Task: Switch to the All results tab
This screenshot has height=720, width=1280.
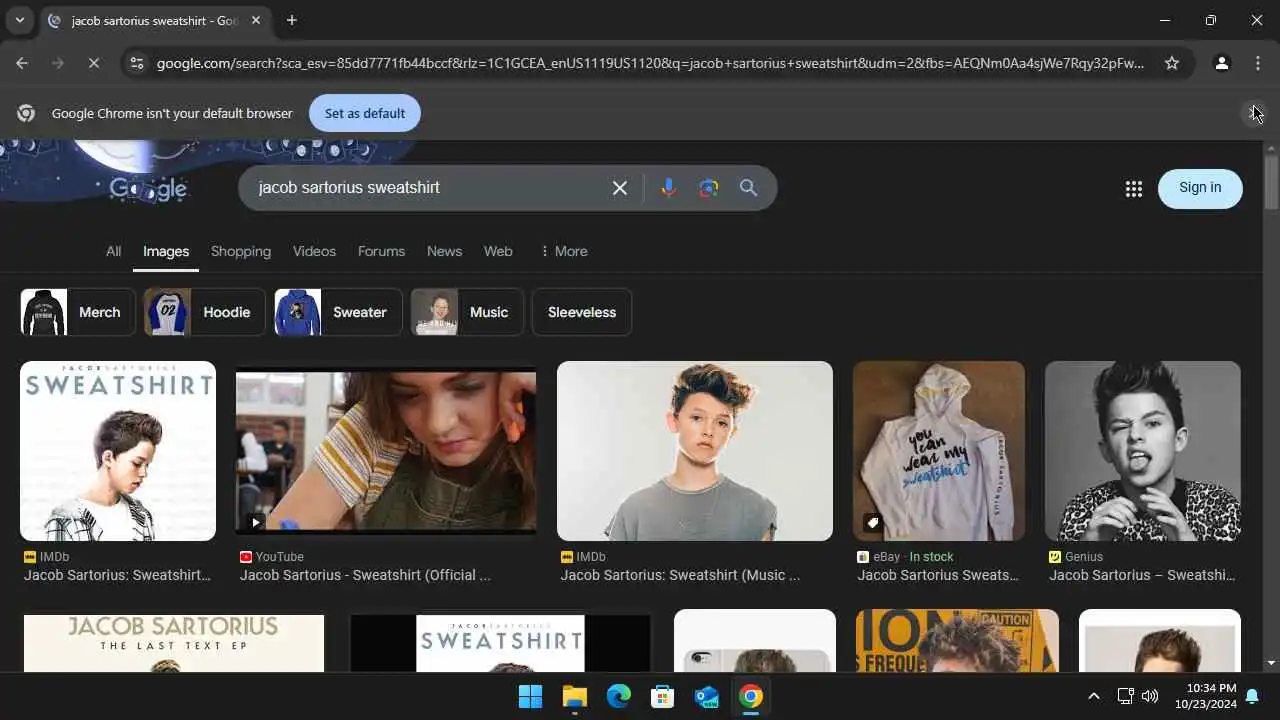Action: (x=114, y=251)
